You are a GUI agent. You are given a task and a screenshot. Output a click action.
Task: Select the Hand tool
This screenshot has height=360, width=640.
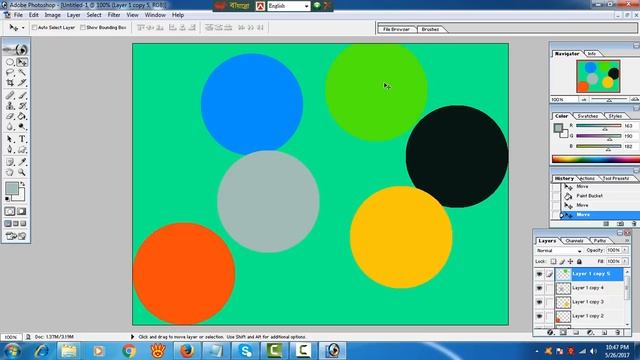(x=10, y=172)
